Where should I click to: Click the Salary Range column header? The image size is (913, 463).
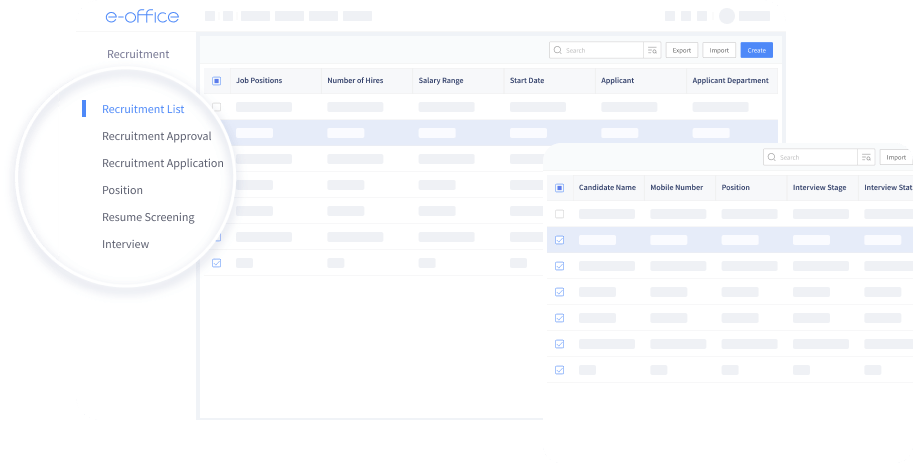441,81
